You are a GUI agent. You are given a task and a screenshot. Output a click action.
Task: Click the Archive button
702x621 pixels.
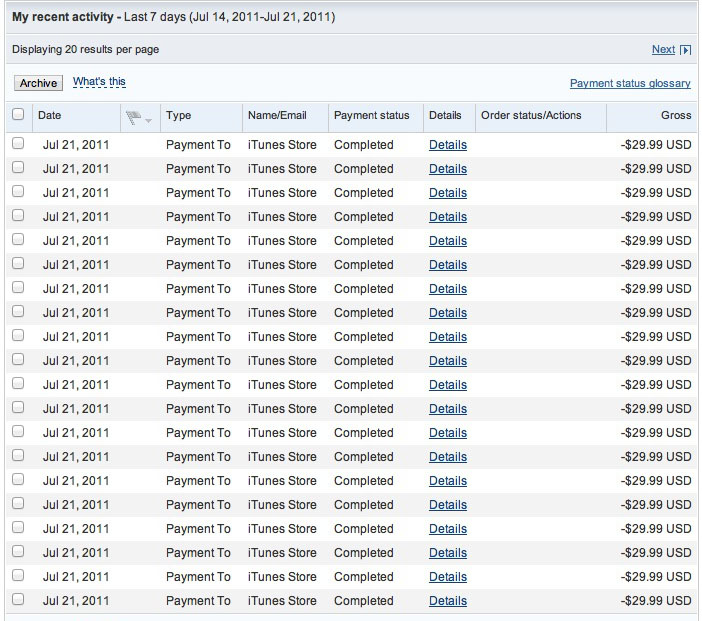point(38,83)
